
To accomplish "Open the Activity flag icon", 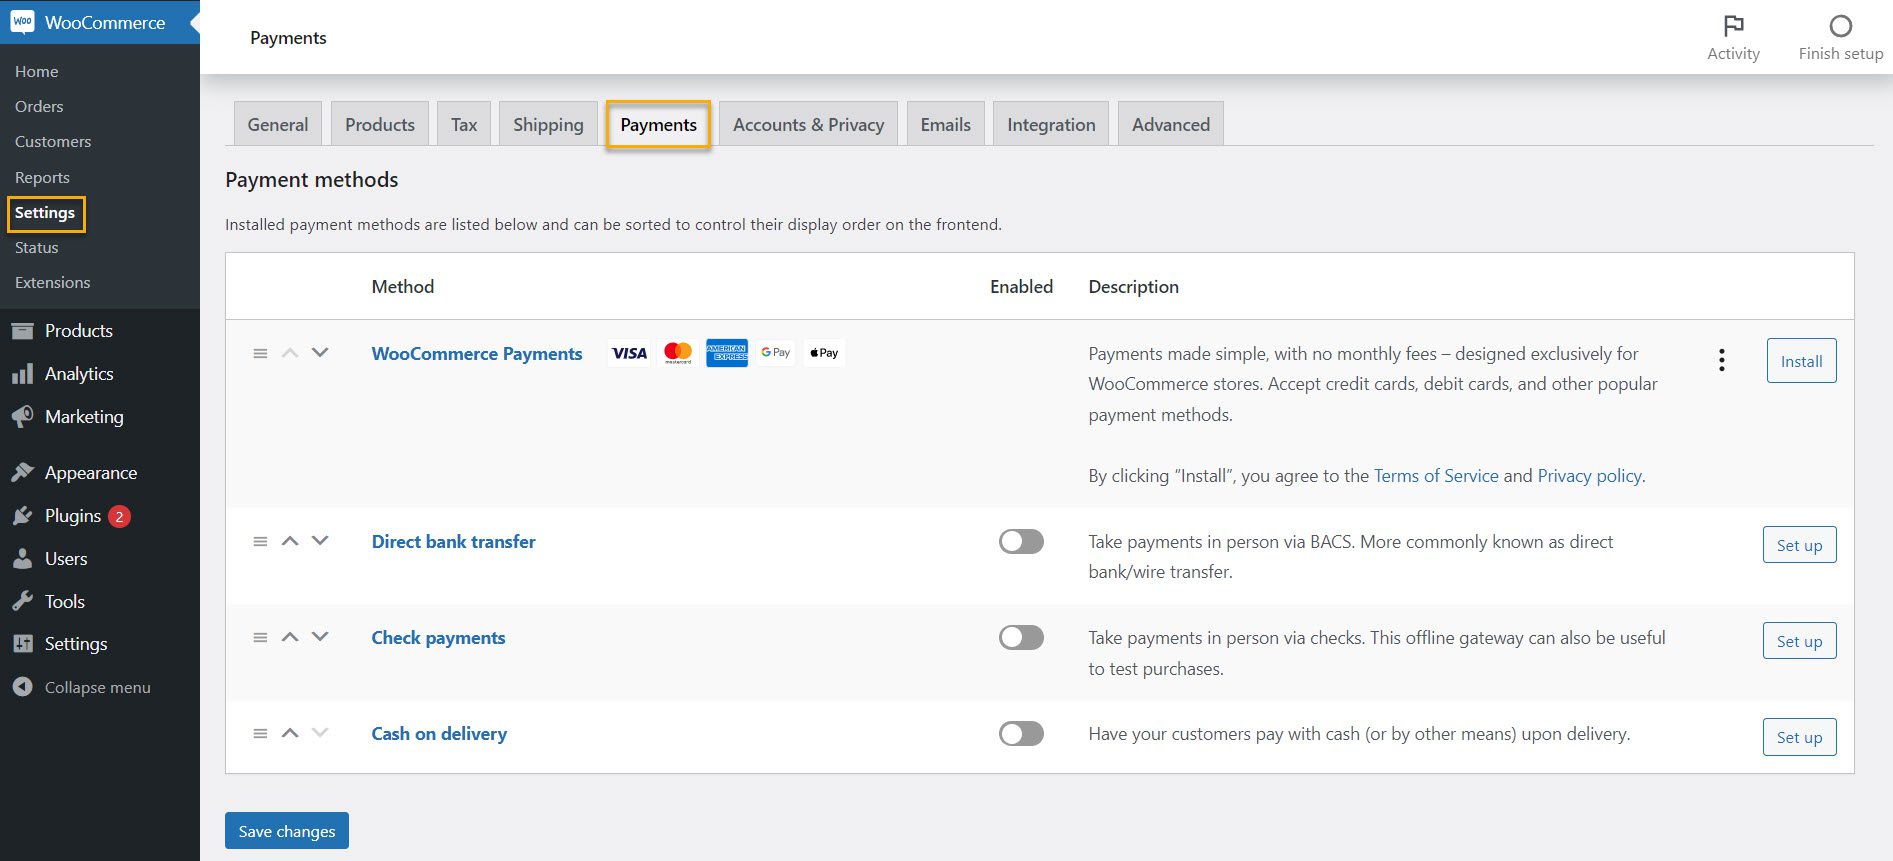I will pyautogui.click(x=1733, y=25).
